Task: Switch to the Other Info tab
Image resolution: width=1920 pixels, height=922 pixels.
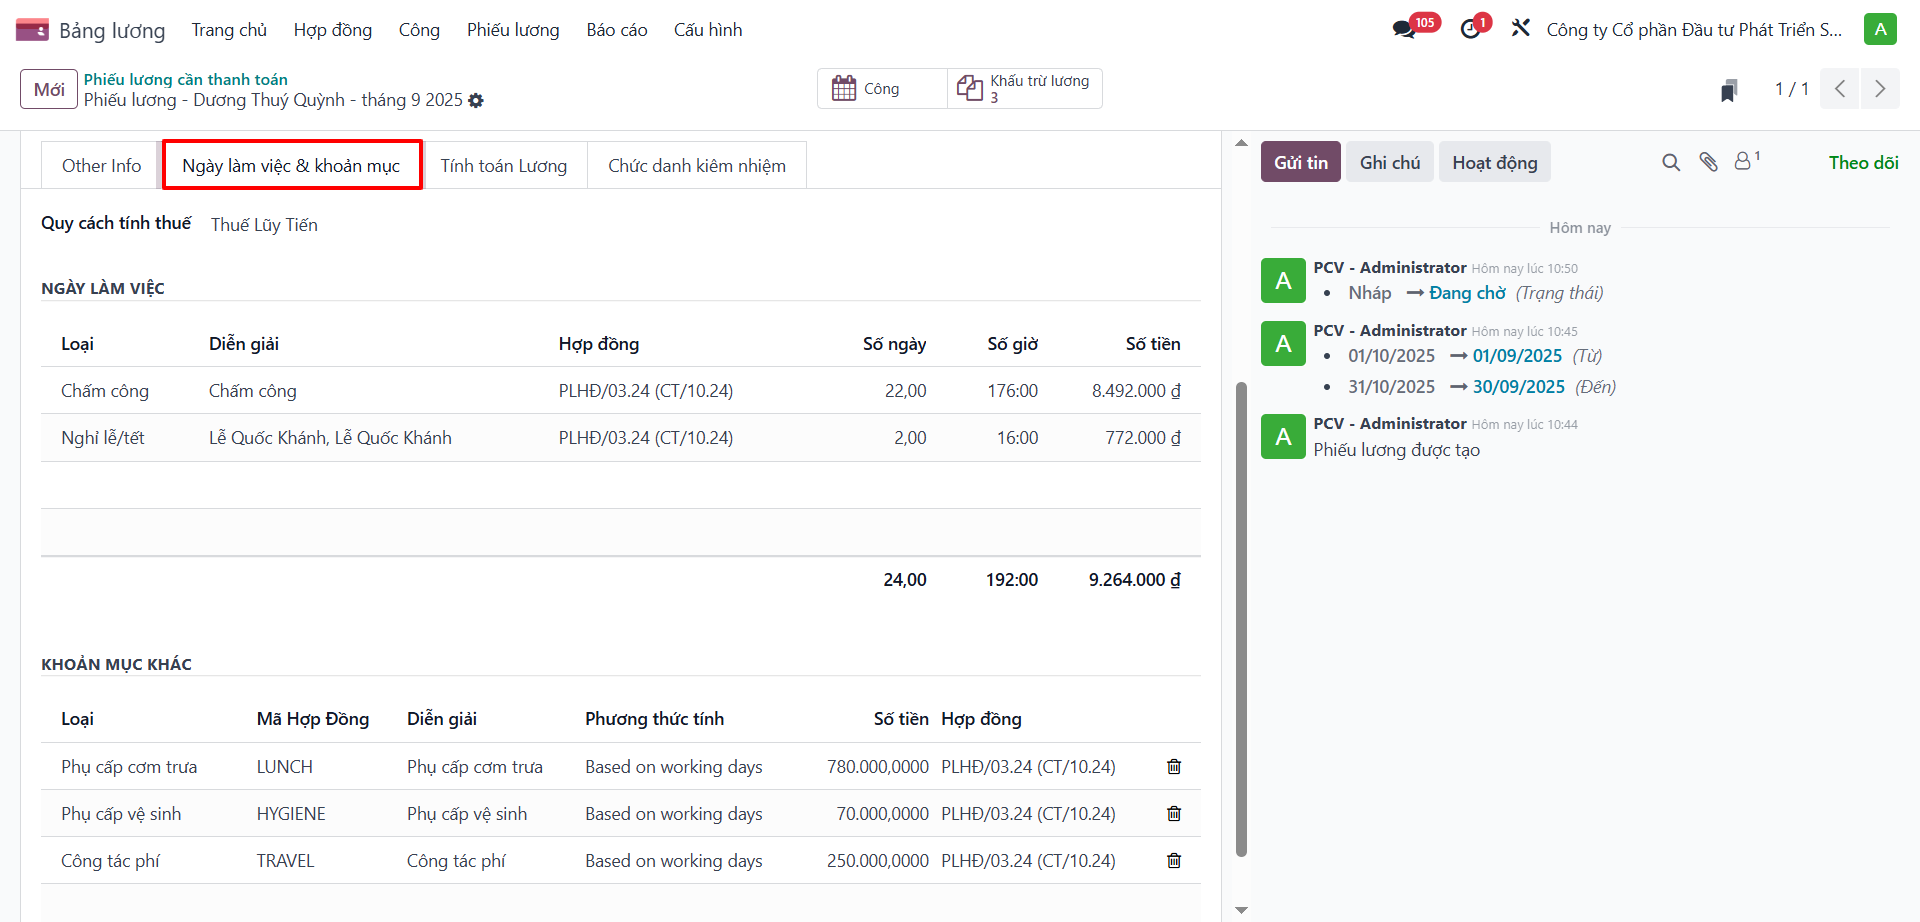Action: (x=101, y=165)
